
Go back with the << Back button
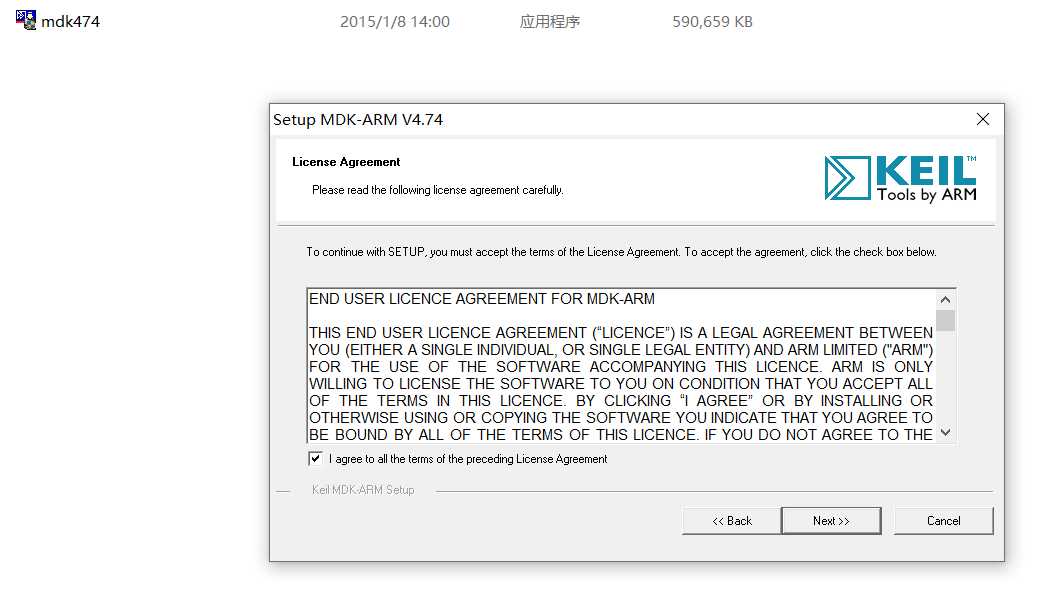pos(731,521)
